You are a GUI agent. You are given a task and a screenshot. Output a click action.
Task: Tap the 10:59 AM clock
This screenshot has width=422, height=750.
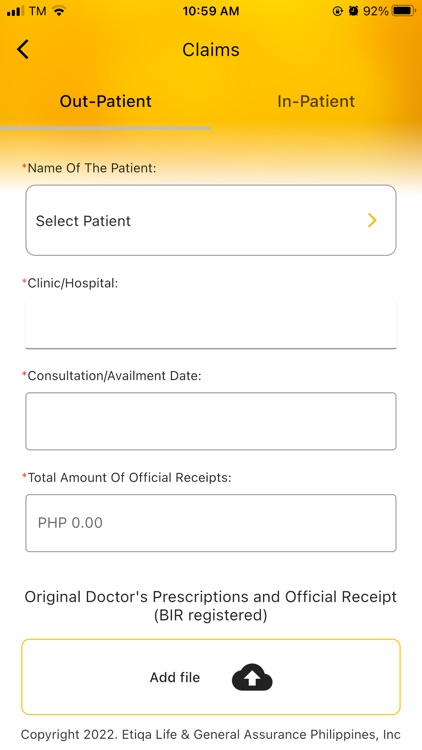(211, 11)
